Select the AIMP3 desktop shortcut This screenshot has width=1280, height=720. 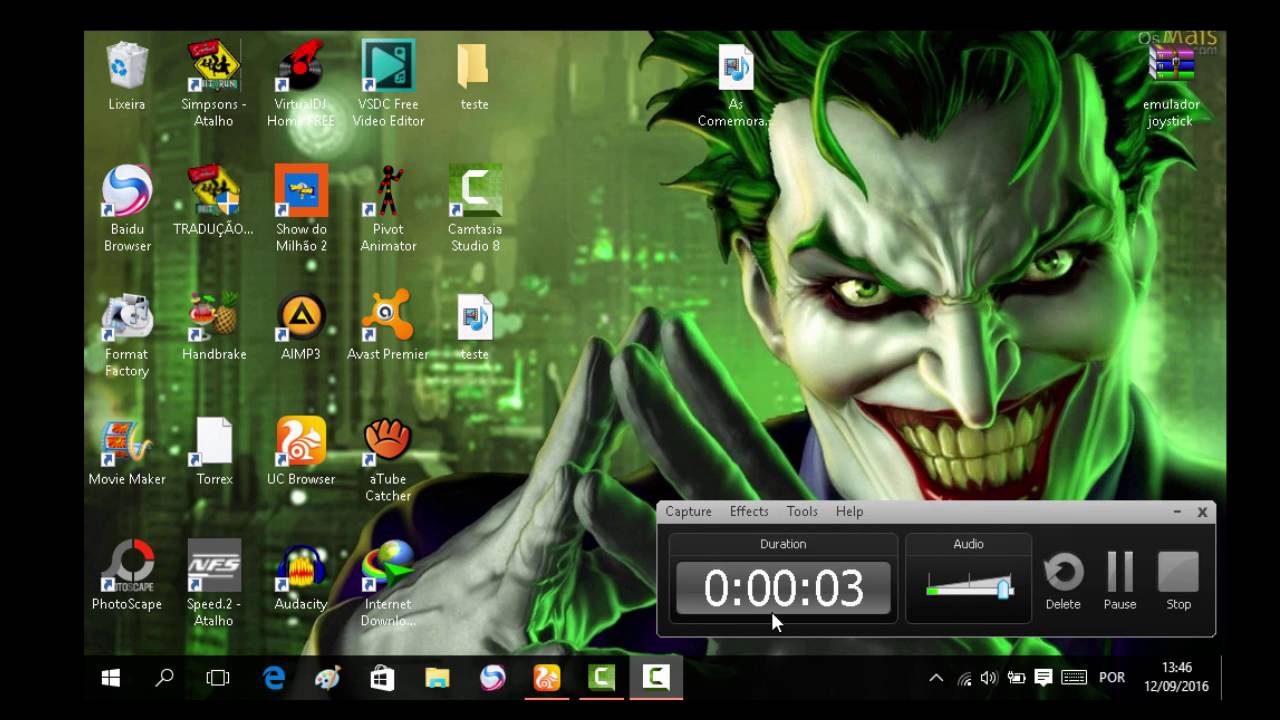301,326
